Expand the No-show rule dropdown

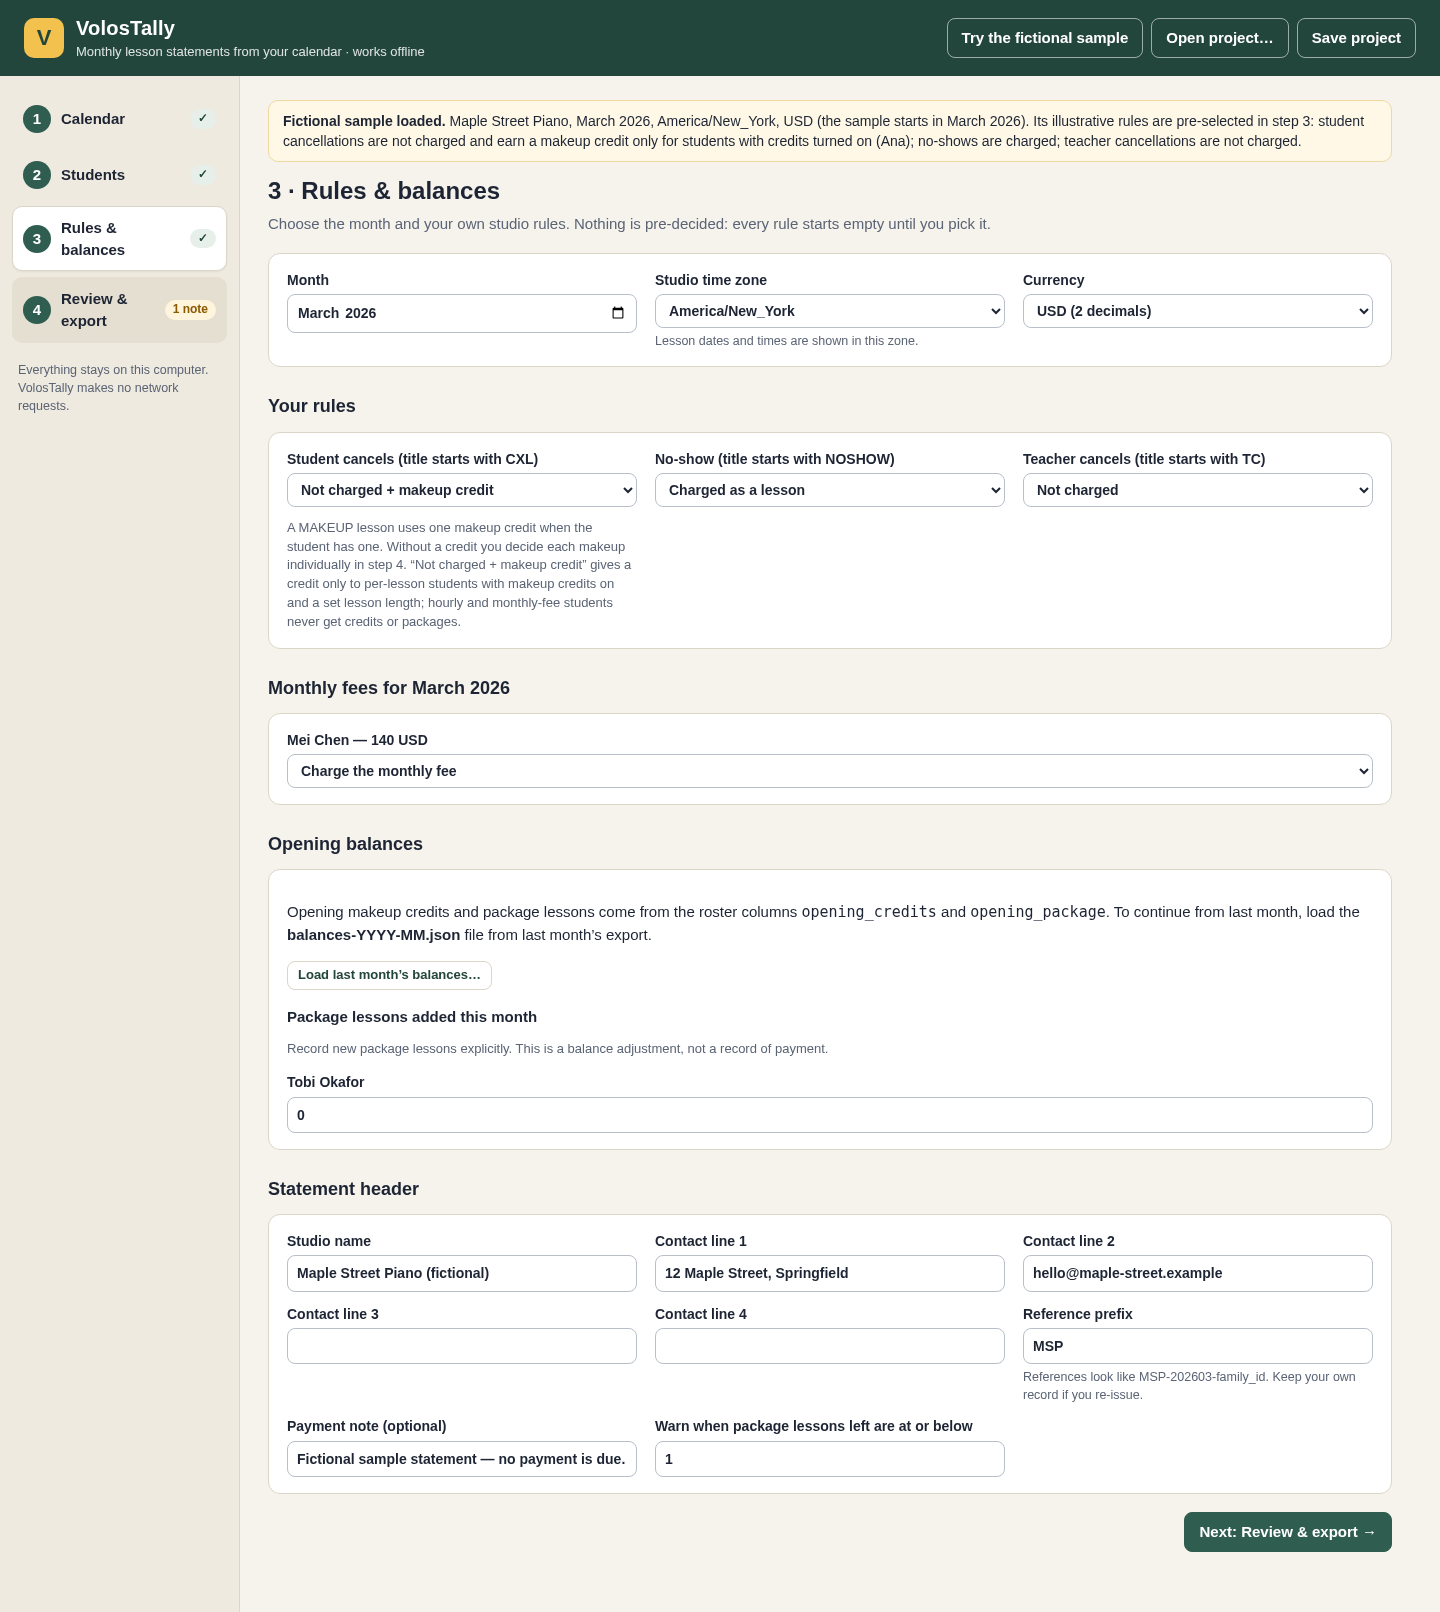pos(830,490)
